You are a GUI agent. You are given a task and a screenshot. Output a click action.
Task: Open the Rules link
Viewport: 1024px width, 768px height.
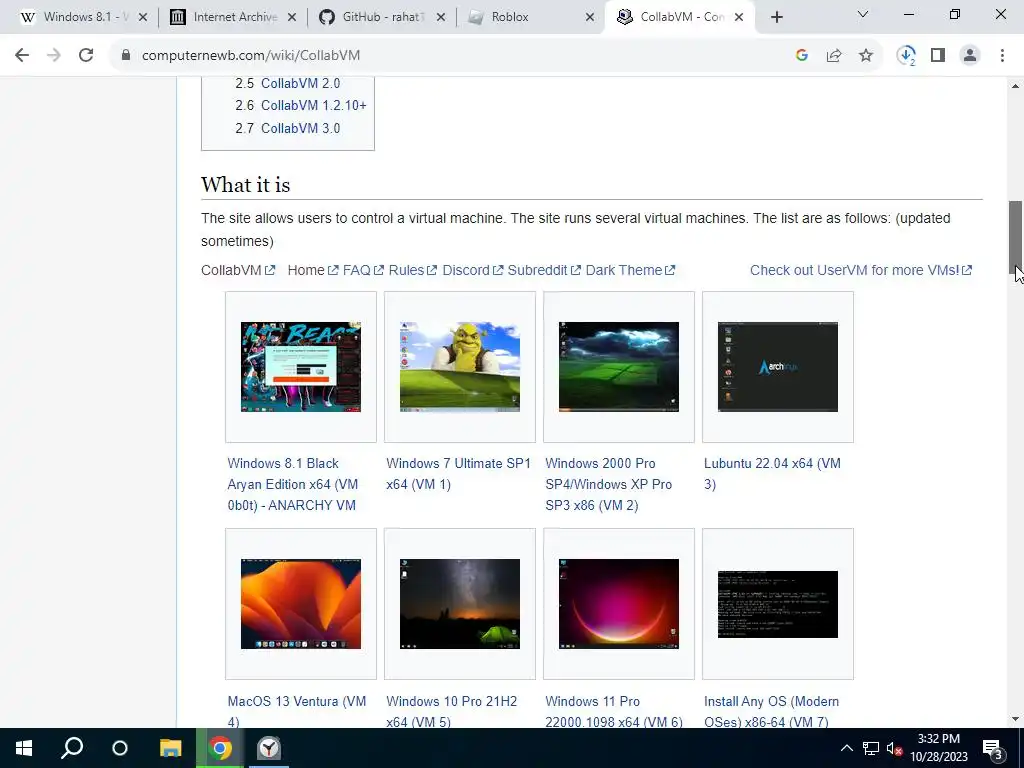click(412, 270)
